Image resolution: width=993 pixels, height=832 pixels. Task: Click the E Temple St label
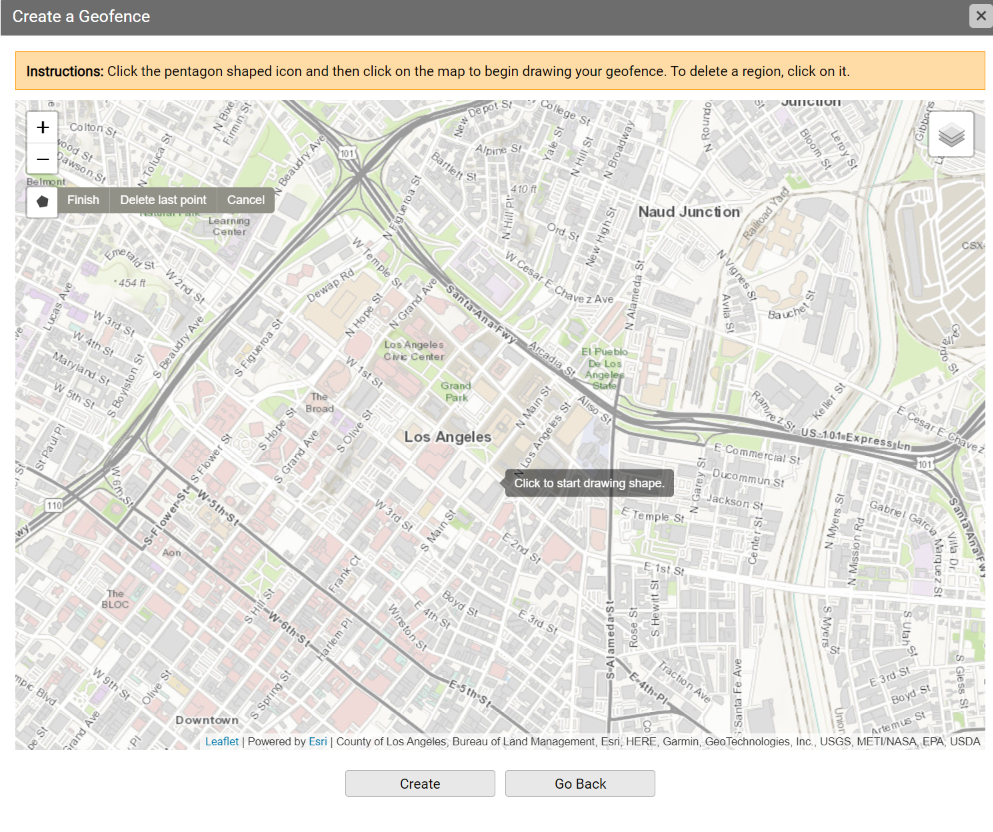[x=652, y=515]
